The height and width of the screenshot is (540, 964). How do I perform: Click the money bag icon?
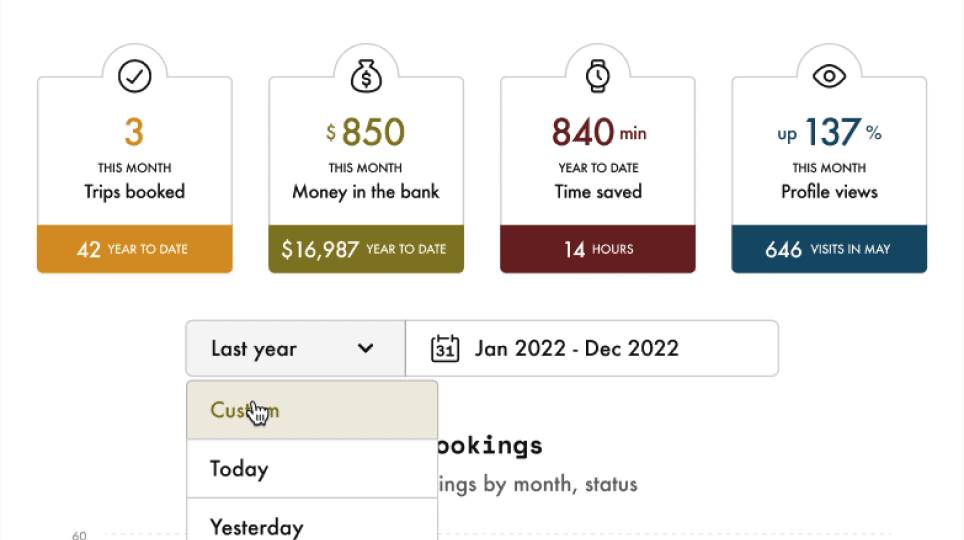(366, 76)
